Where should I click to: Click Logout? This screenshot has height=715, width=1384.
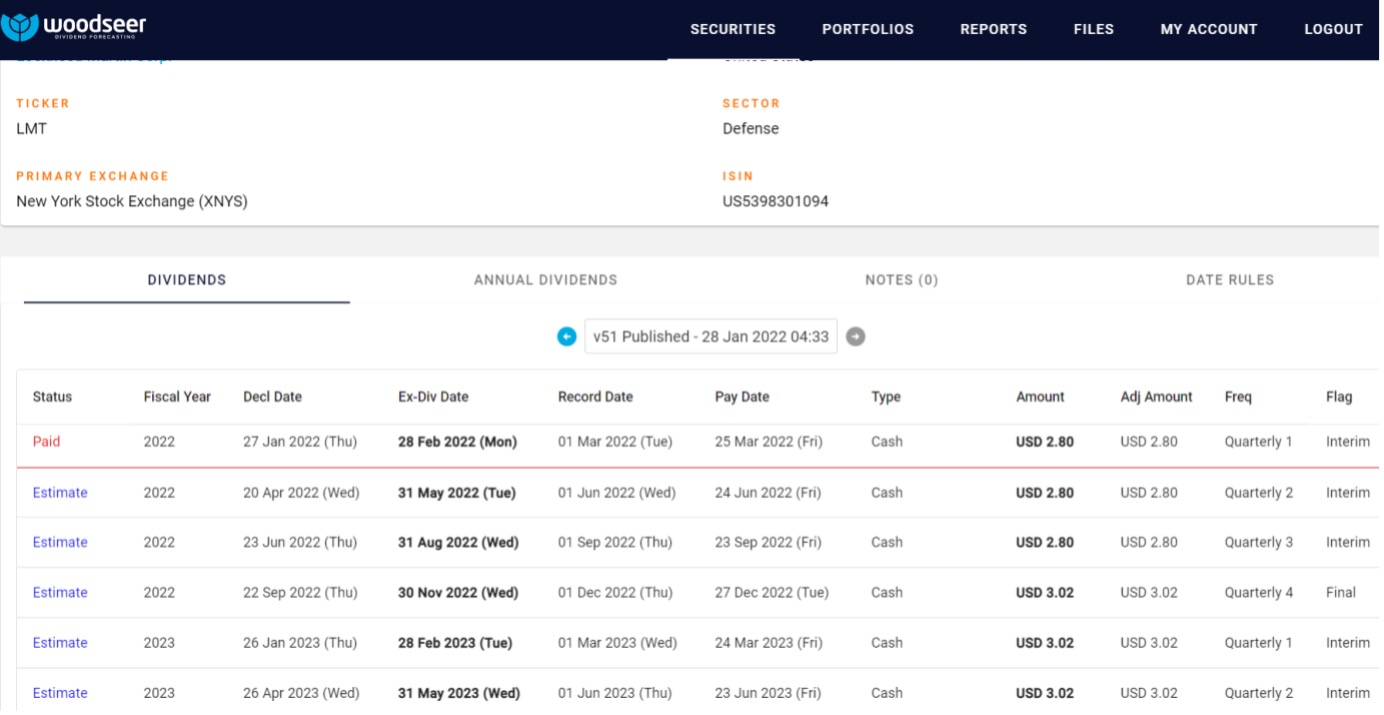[1334, 30]
